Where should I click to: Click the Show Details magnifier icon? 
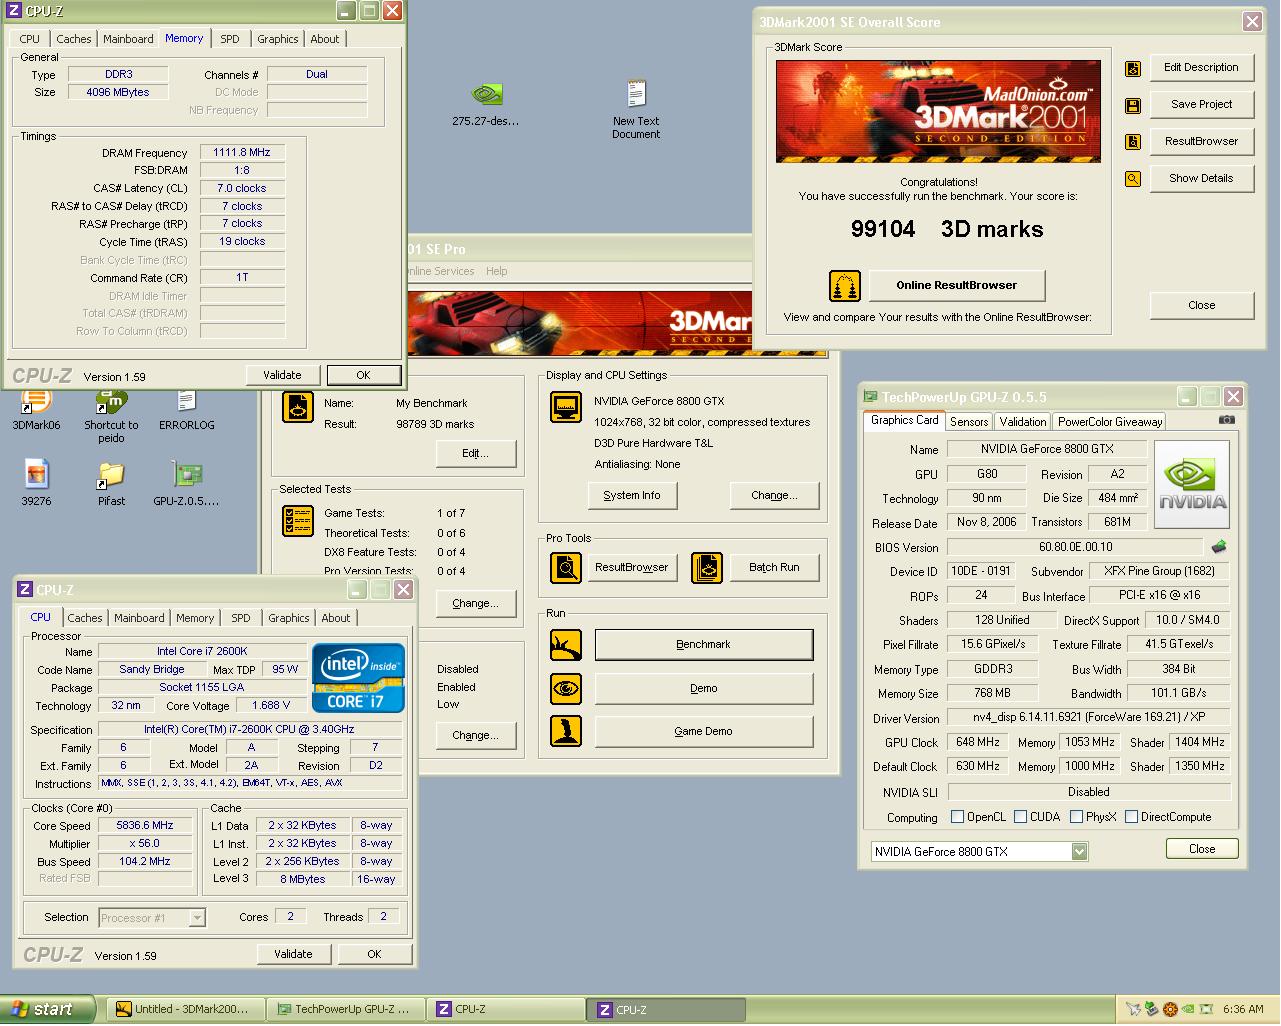1133,179
